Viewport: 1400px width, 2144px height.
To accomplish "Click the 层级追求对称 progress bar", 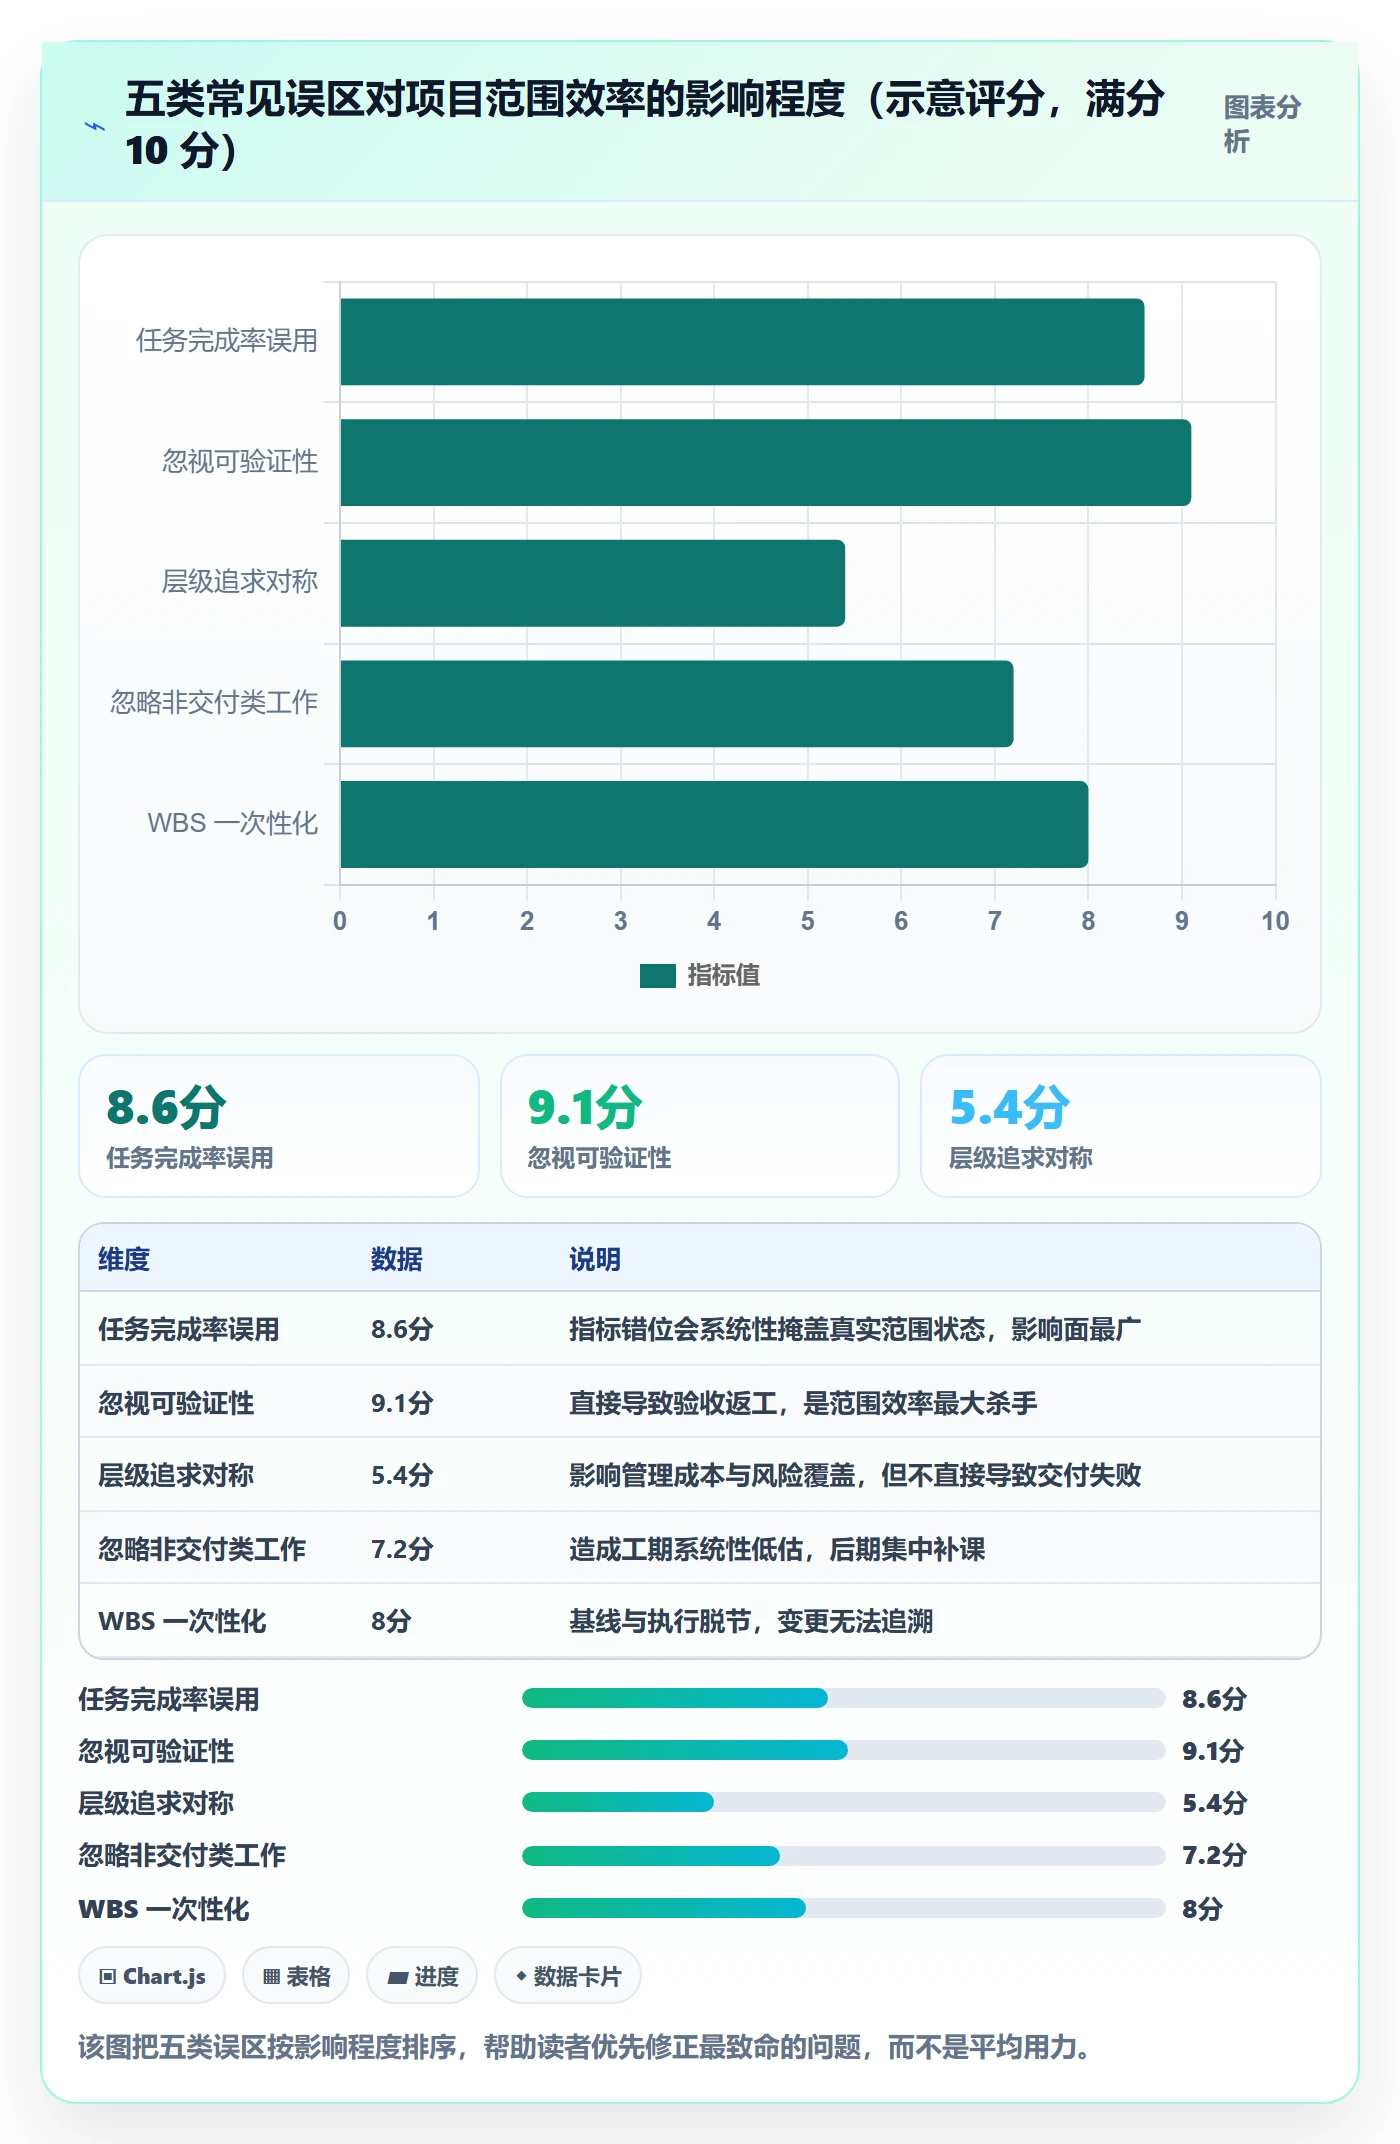I will (x=843, y=1802).
